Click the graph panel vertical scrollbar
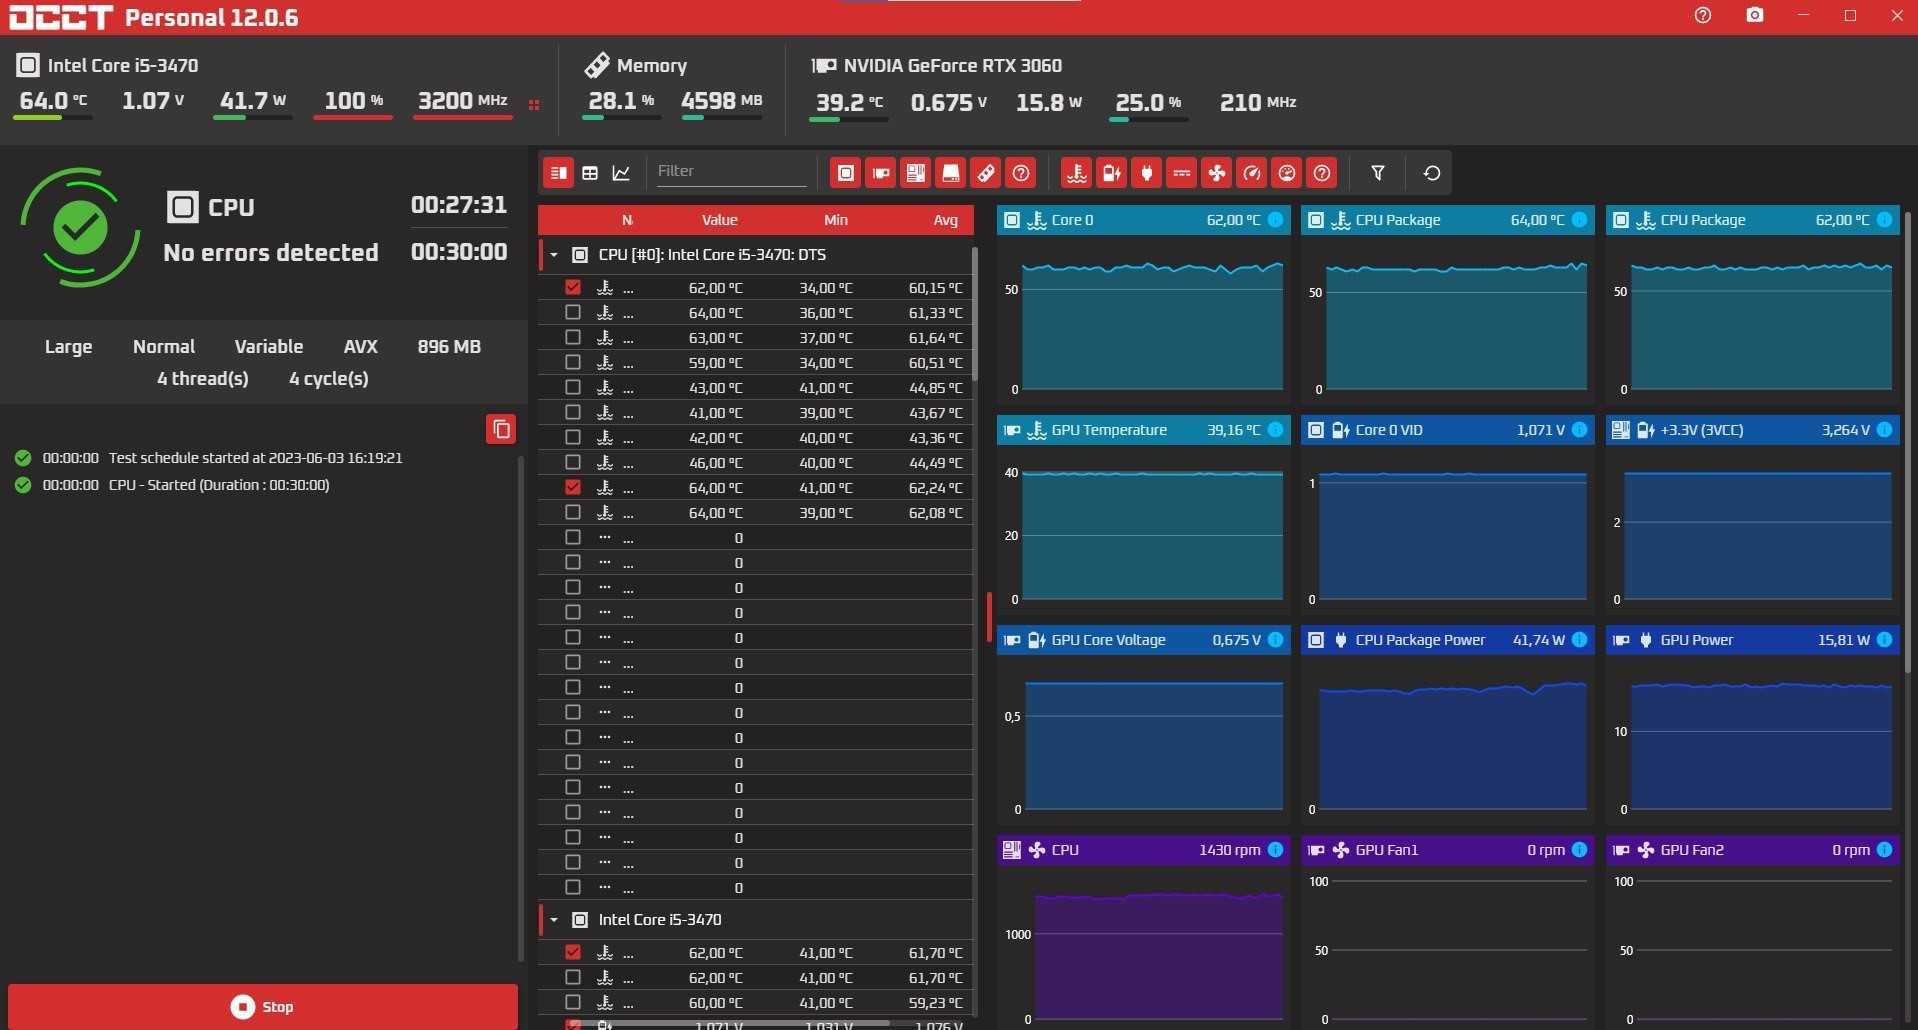This screenshot has height=1030, width=1918. [x=1907, y=440]
